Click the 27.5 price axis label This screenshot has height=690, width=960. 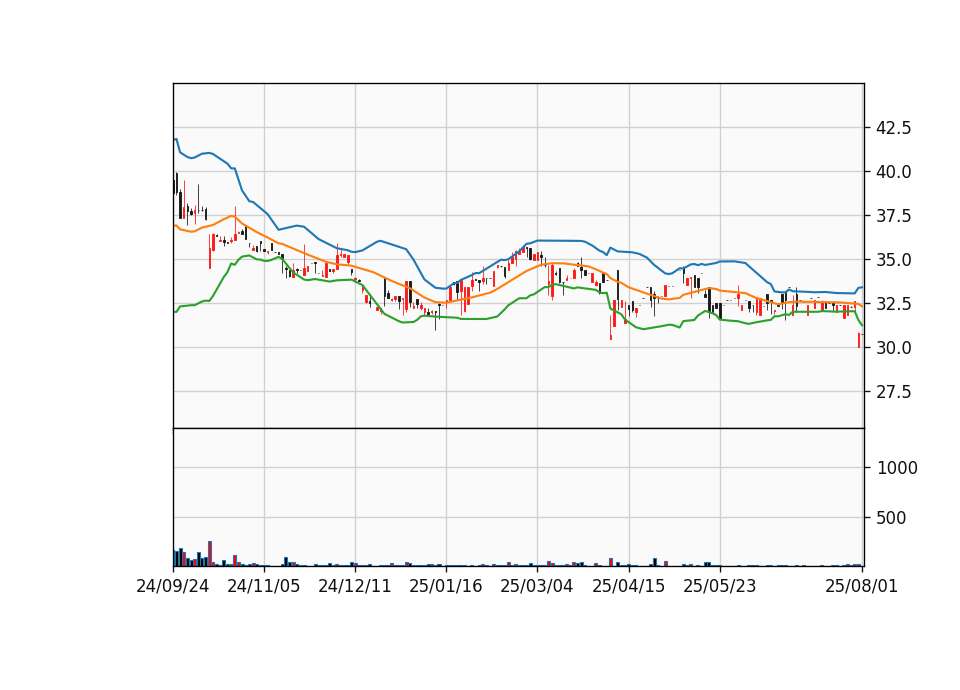[x=894, y=392]
